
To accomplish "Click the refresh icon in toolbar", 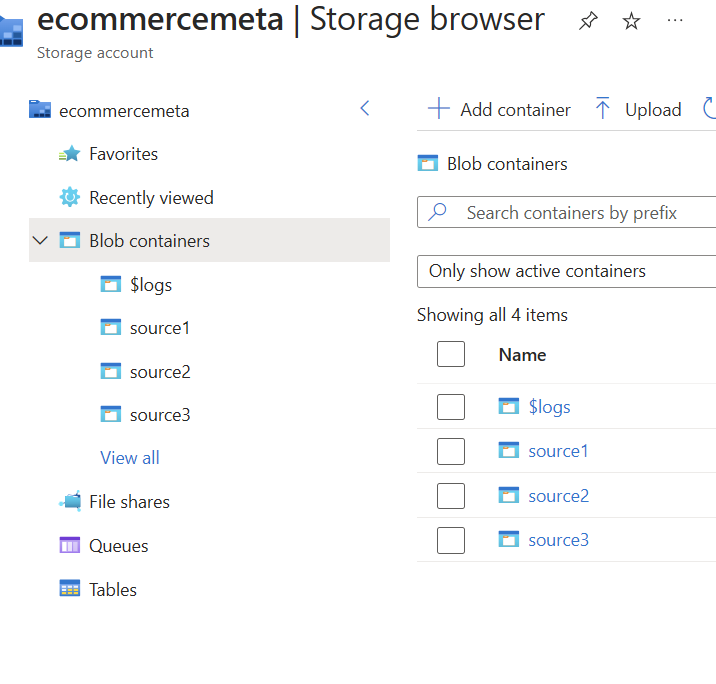I will tap(709, 108).
